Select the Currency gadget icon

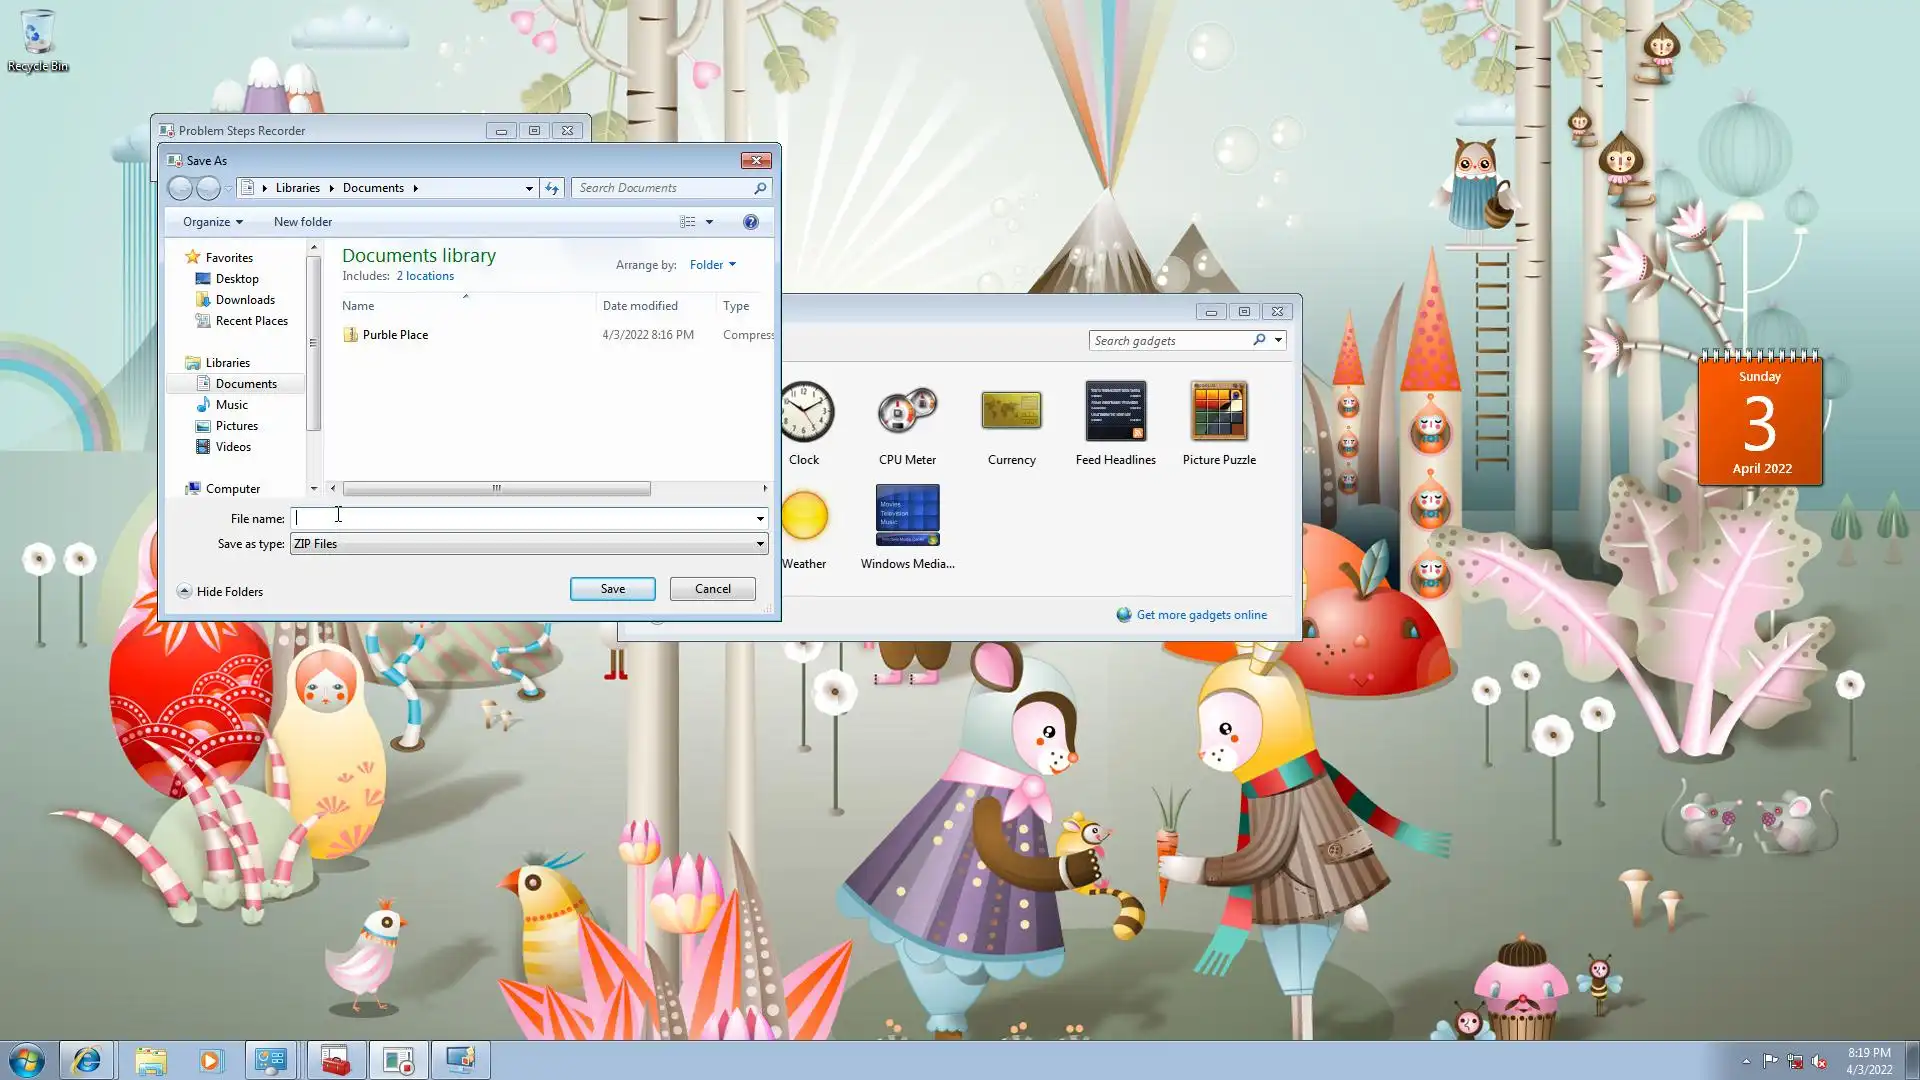coord(1011,411)
